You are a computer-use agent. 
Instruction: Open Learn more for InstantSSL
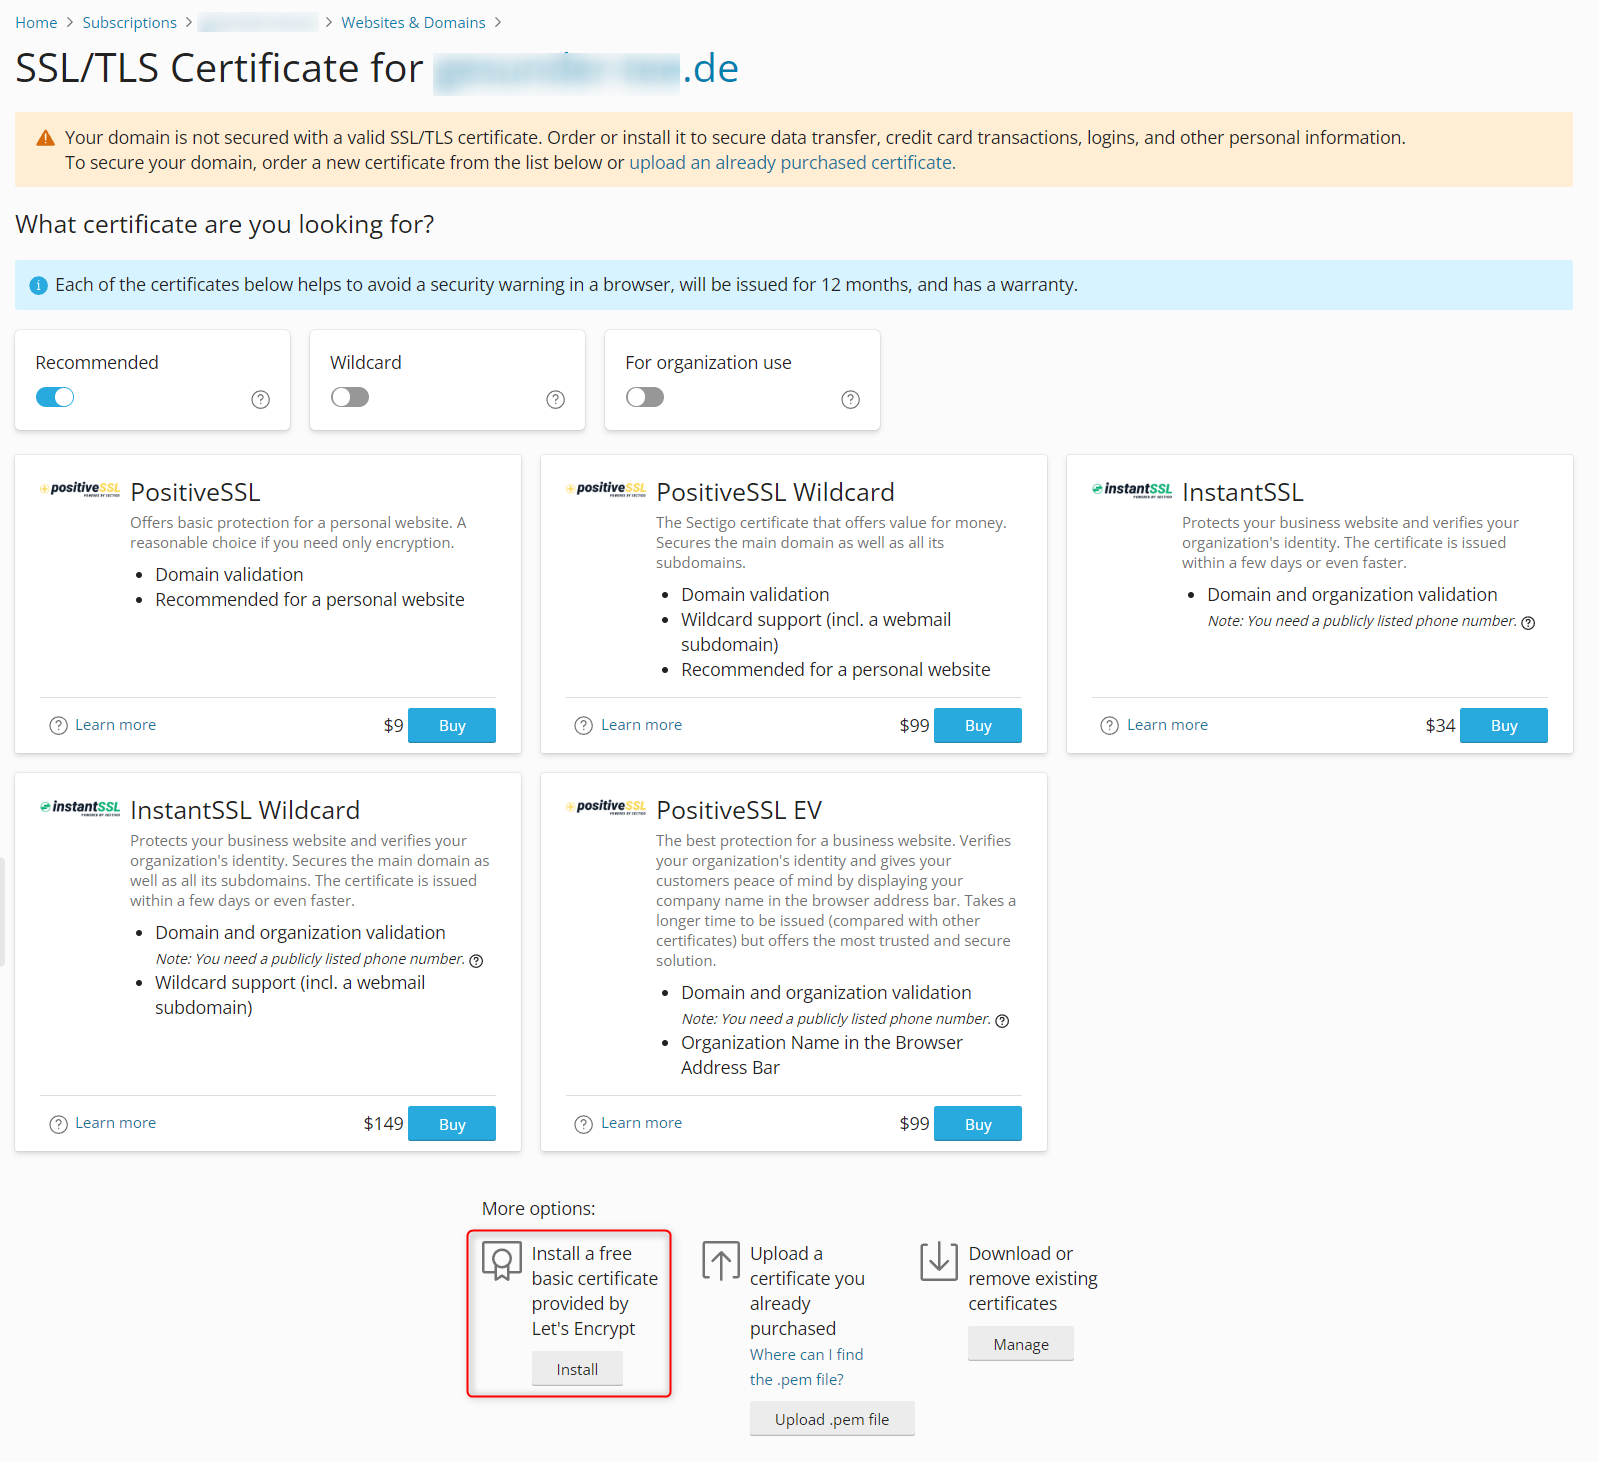tap(1167, 725)
